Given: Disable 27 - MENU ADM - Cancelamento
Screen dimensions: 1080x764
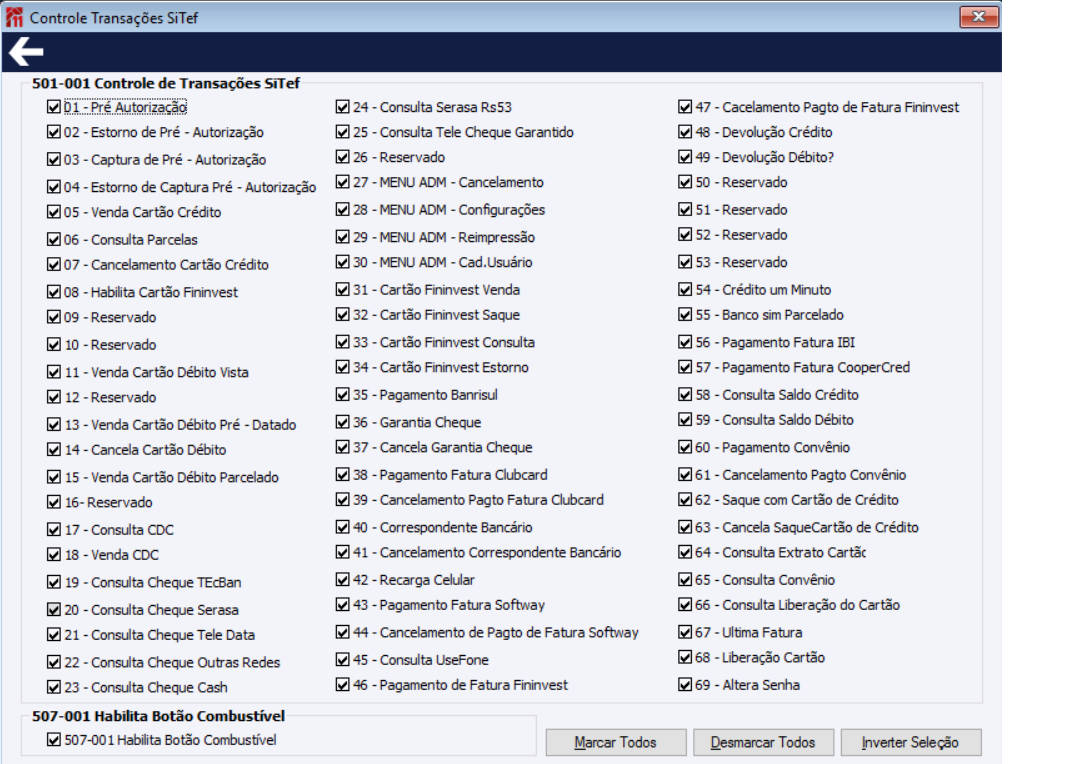Looking at the screenshot, I should pos(342,182).
